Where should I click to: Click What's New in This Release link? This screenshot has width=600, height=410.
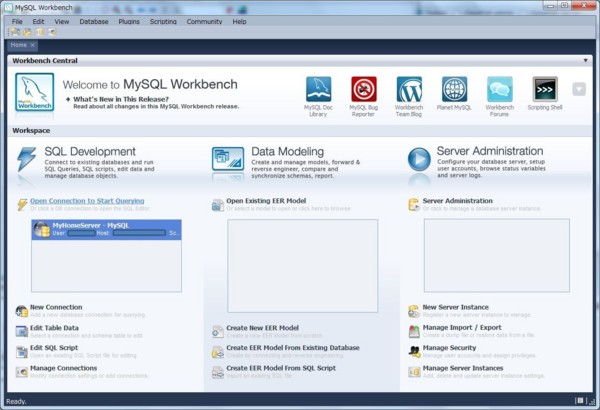121,99
